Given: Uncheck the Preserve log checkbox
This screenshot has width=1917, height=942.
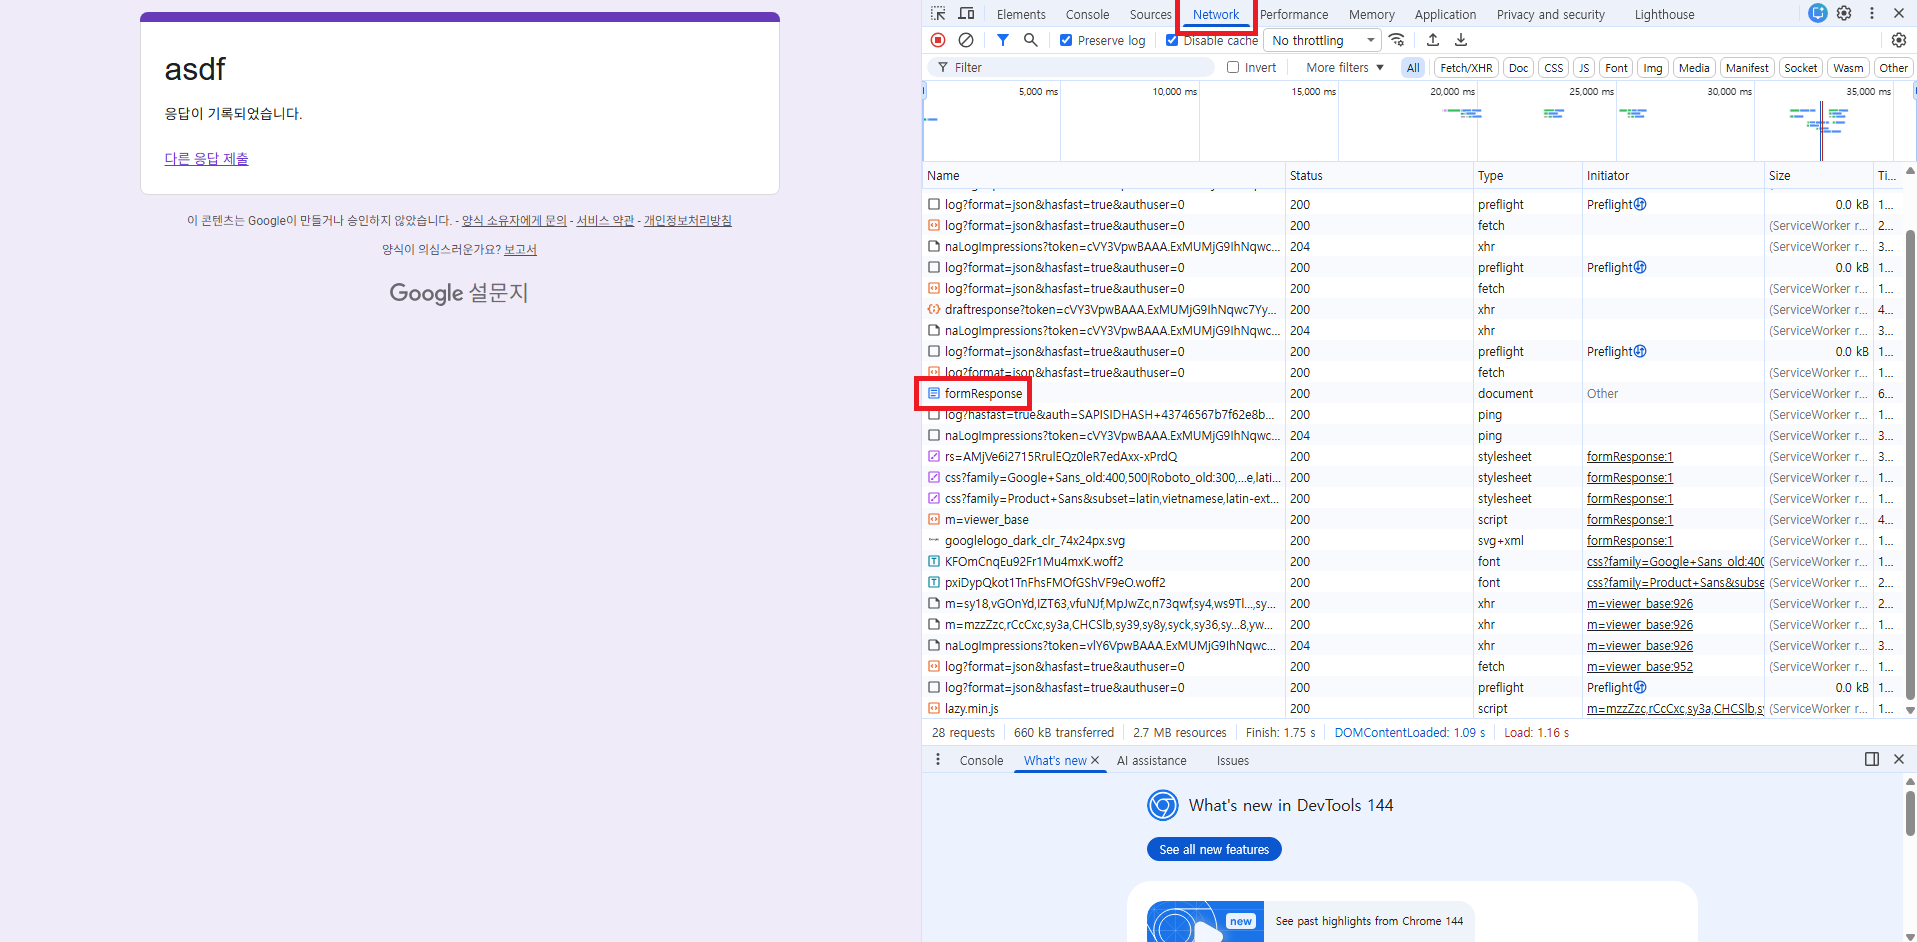Looking at the screenshot, I should pyautogui.click(x=1066, y=41).
